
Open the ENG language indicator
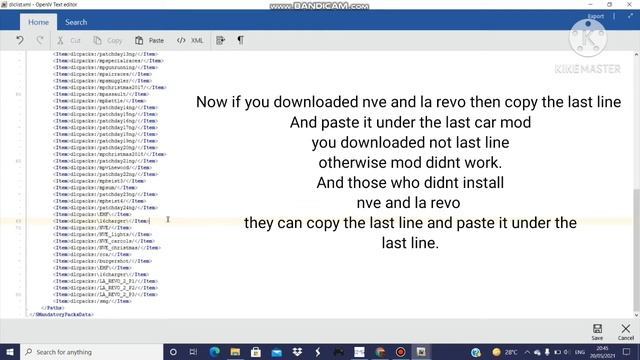click(580, 352)
